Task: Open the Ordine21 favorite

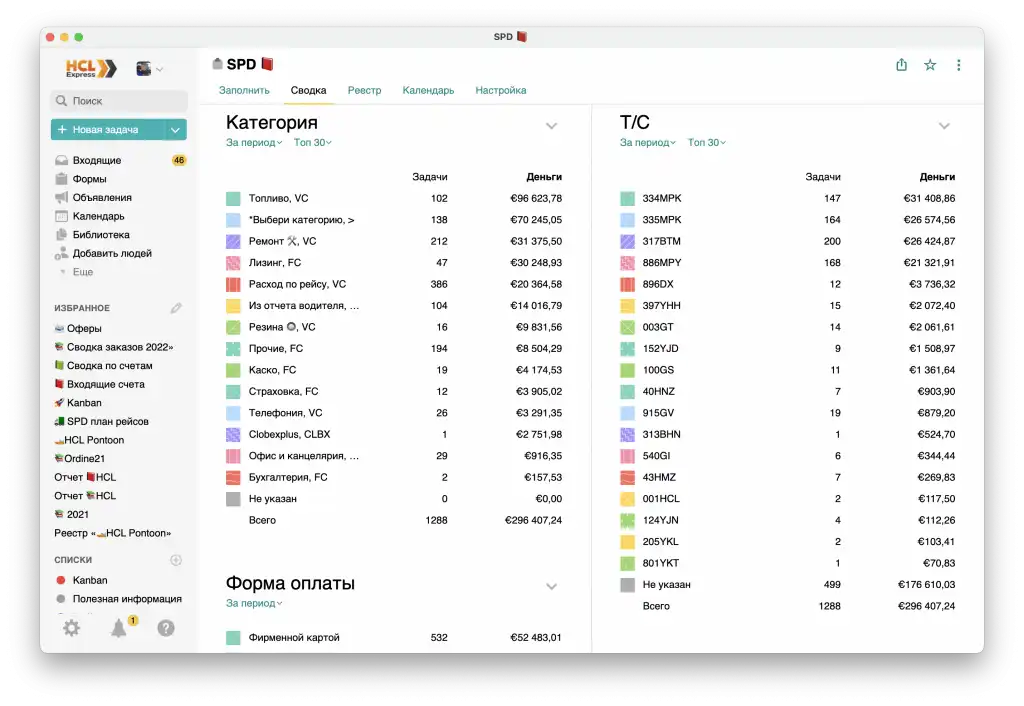Action: point(79,458)
